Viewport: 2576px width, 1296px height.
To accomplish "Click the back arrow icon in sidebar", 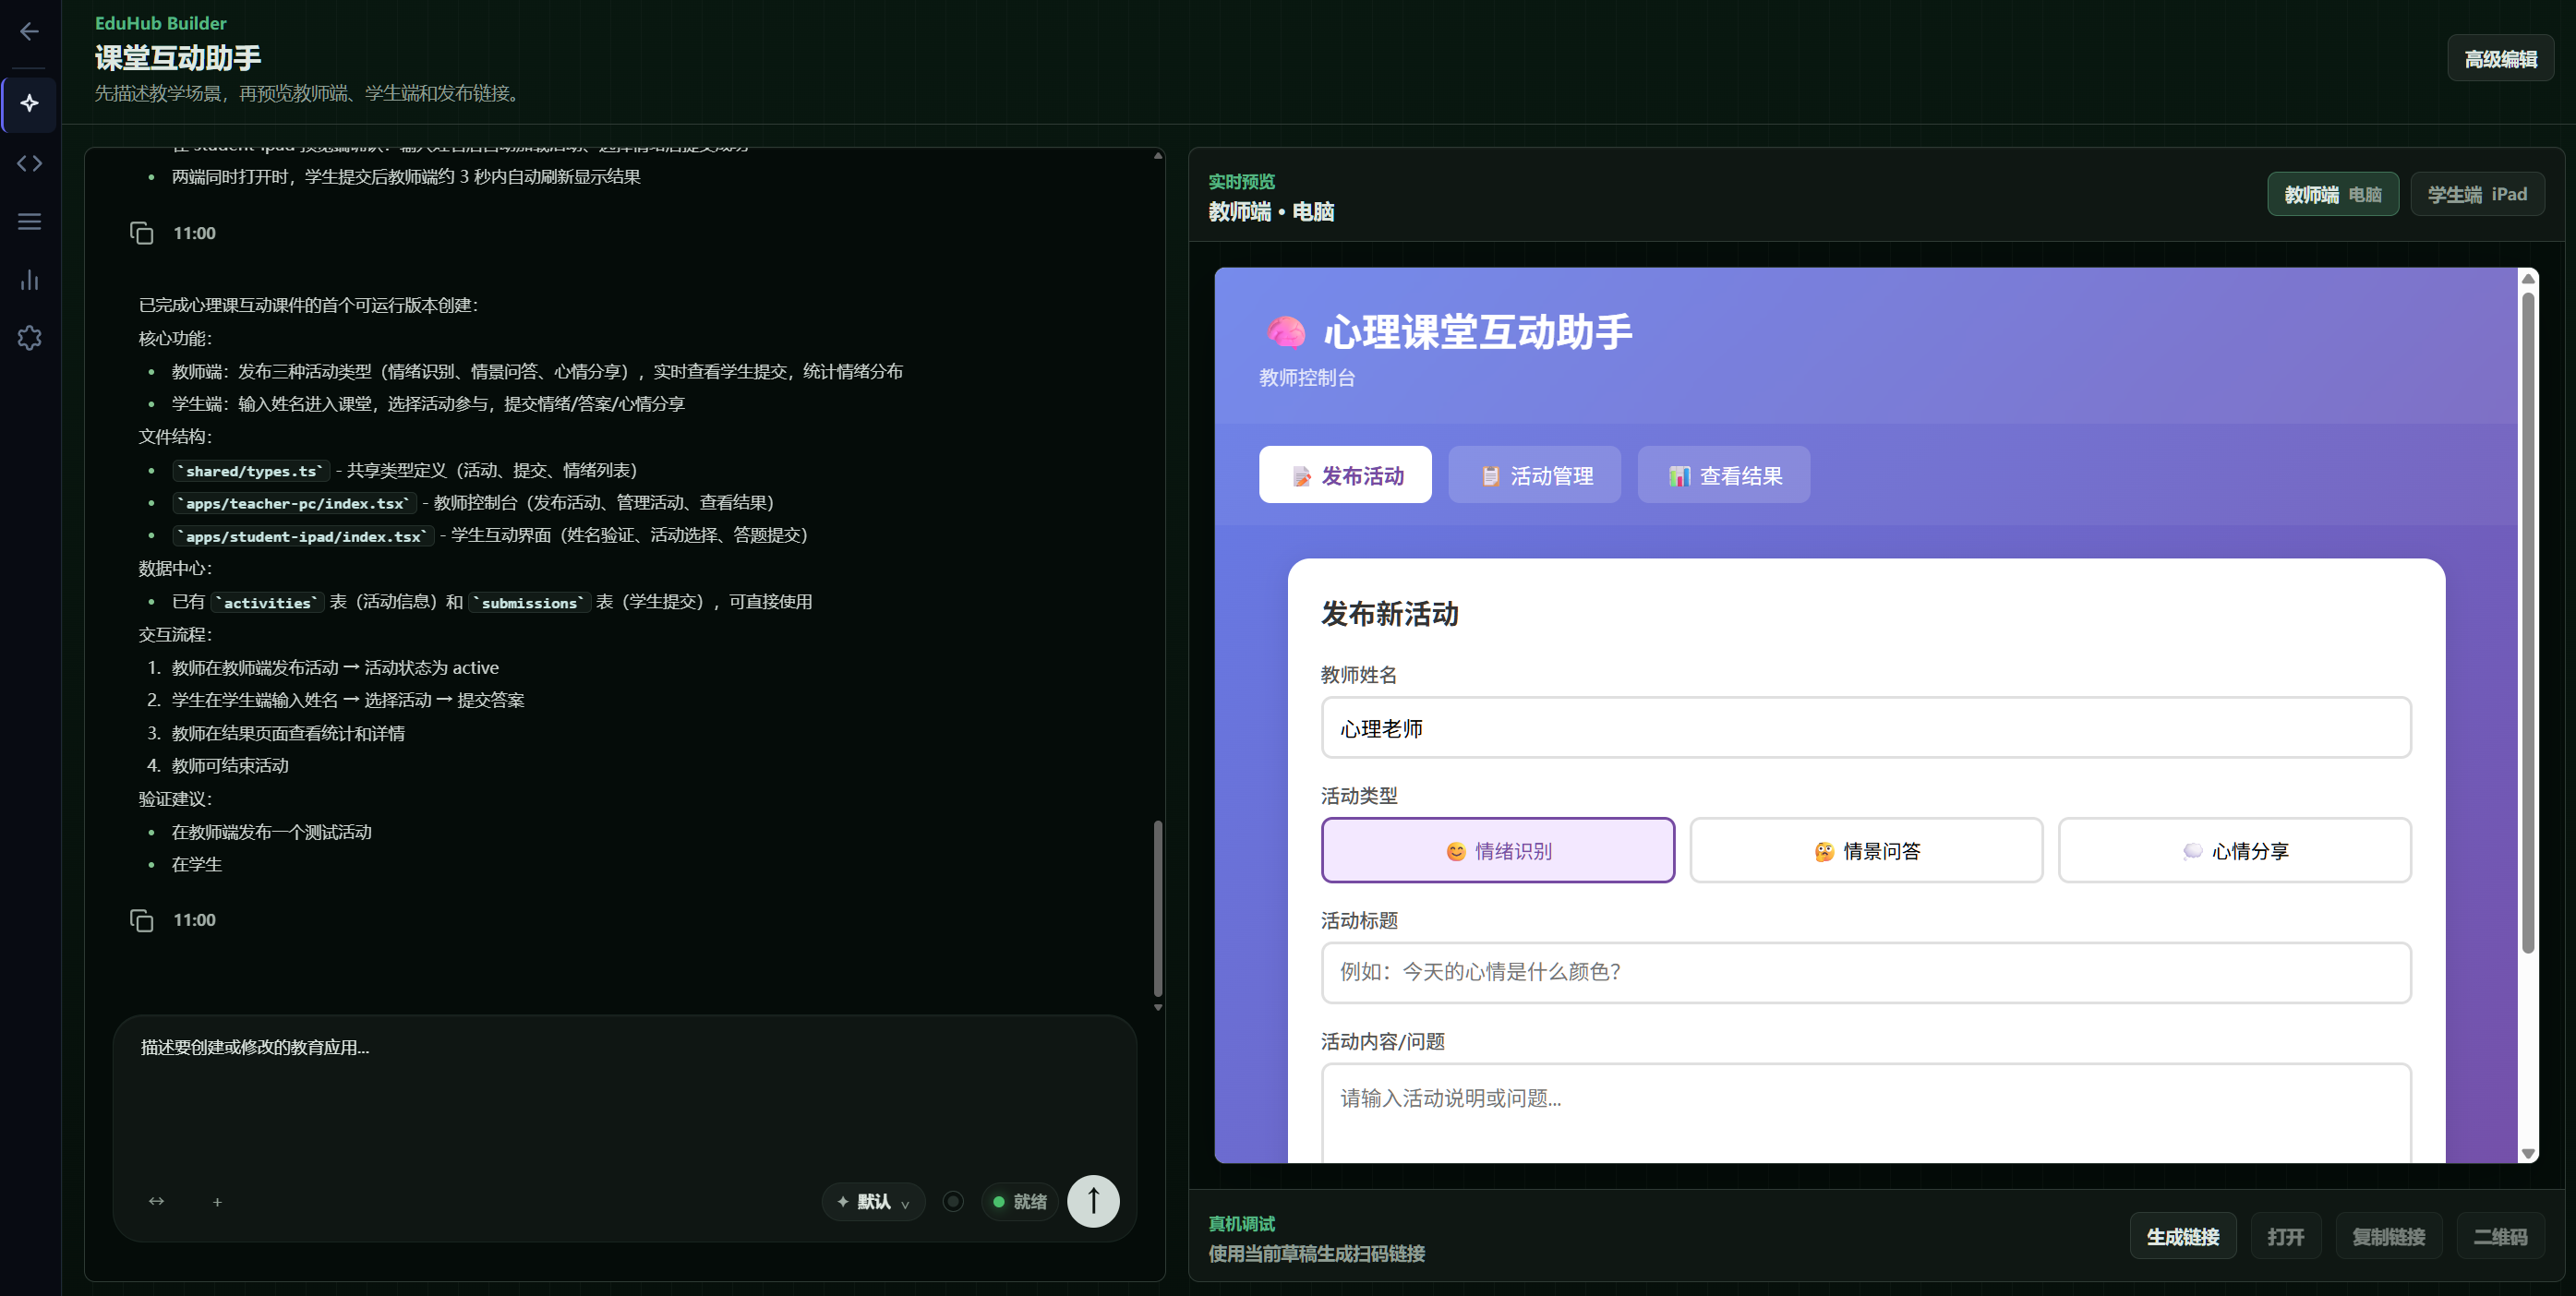I will (29, 31).
